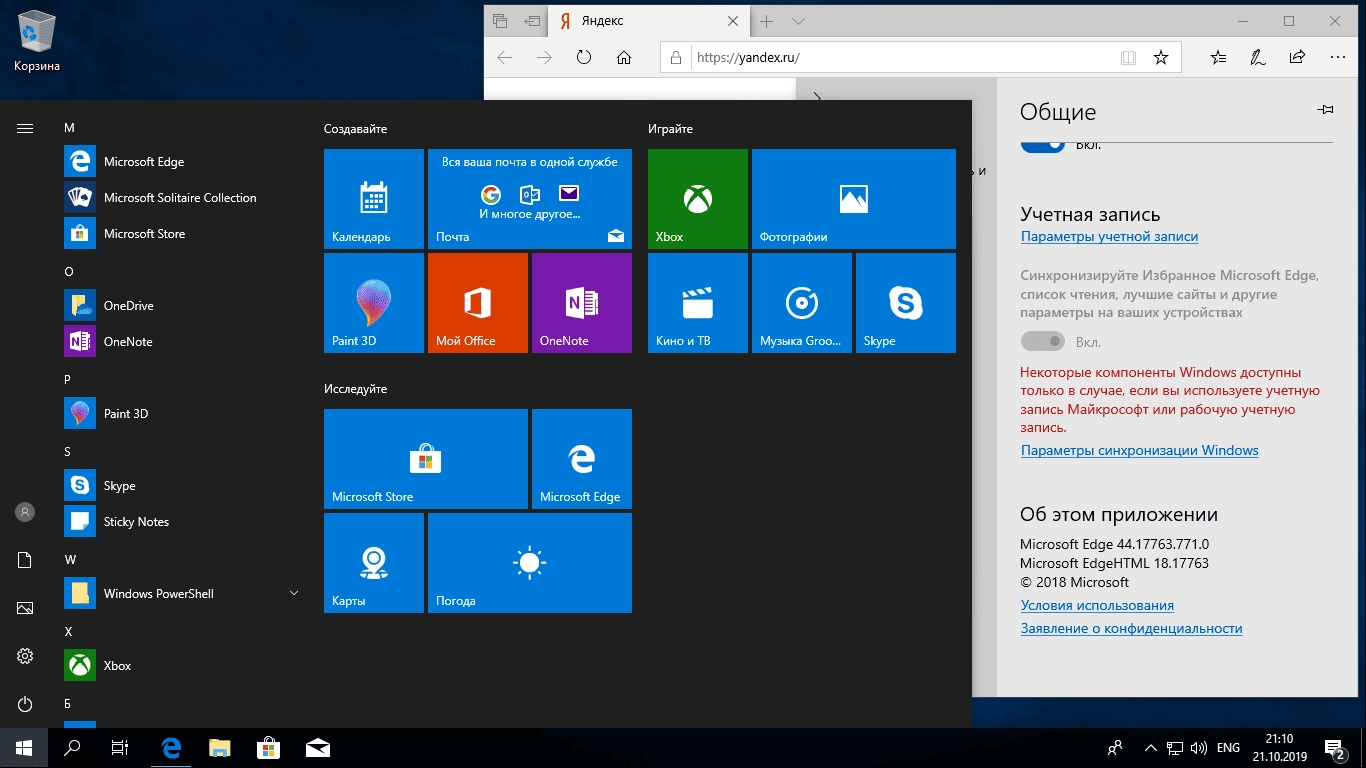Open the Календарь tile

(x=374, y=199)
